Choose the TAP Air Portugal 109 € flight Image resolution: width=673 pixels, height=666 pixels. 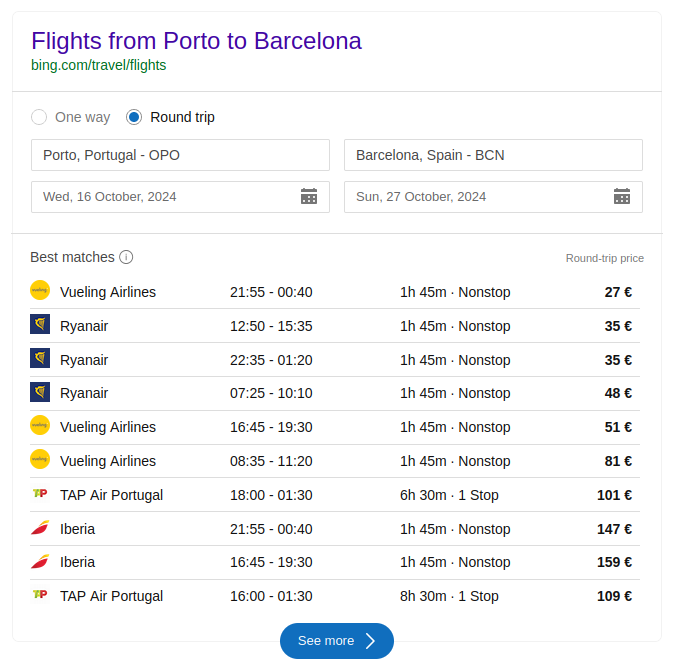335,596
